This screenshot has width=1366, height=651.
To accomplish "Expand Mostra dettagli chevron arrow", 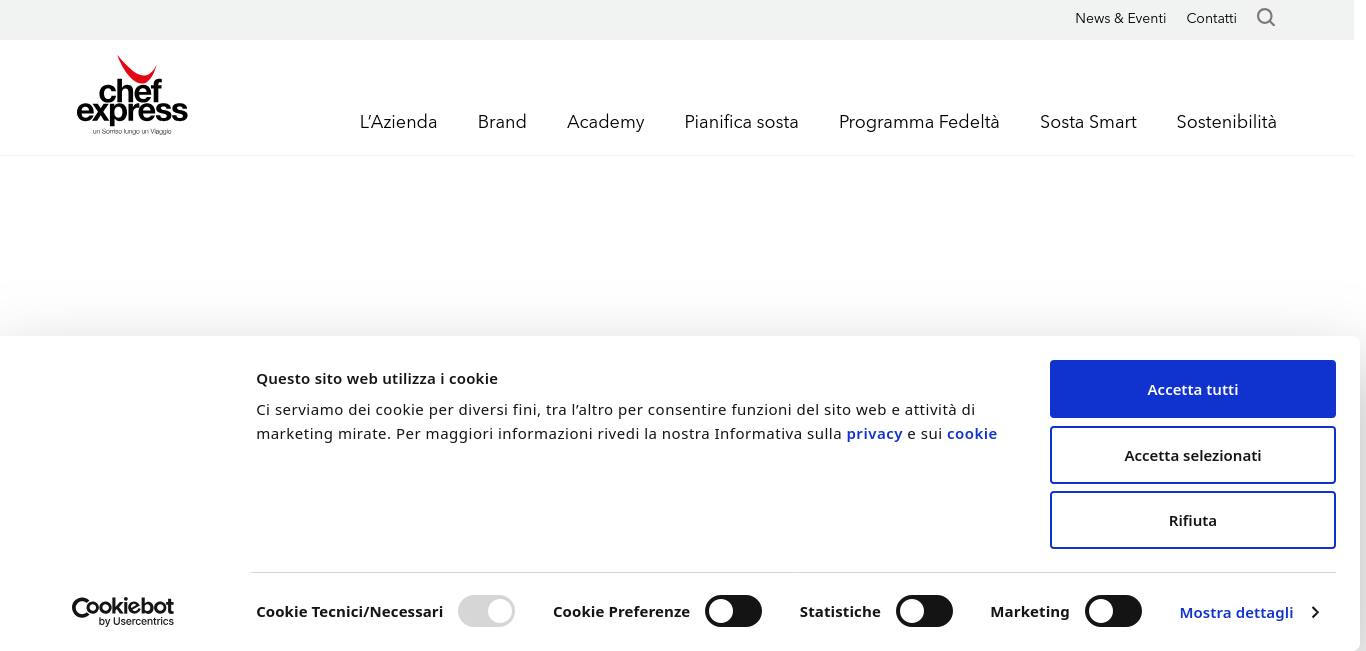I will click(1315, 612).
